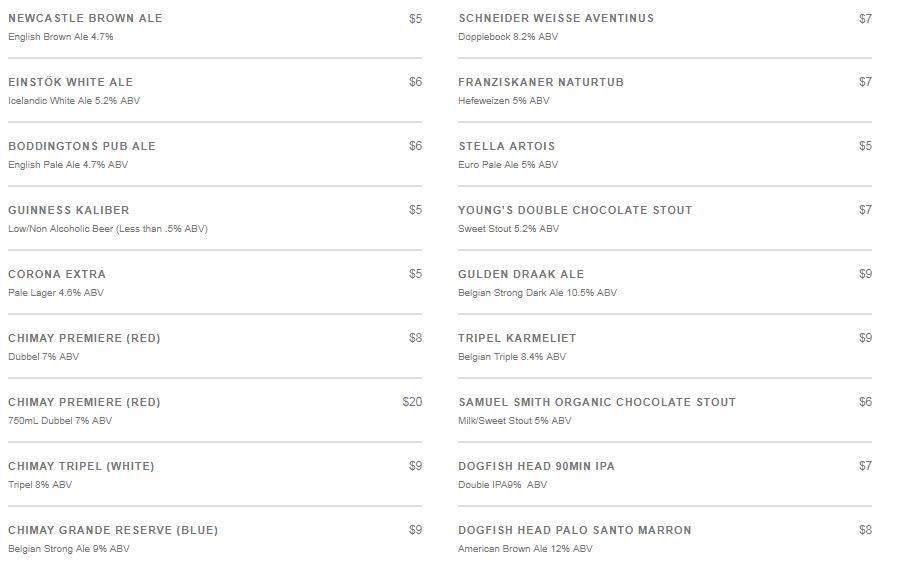Click the Tripel Karmeliet beer name
Image resolution: width=902 pixels, height=569 pixels.
(517, 338)
